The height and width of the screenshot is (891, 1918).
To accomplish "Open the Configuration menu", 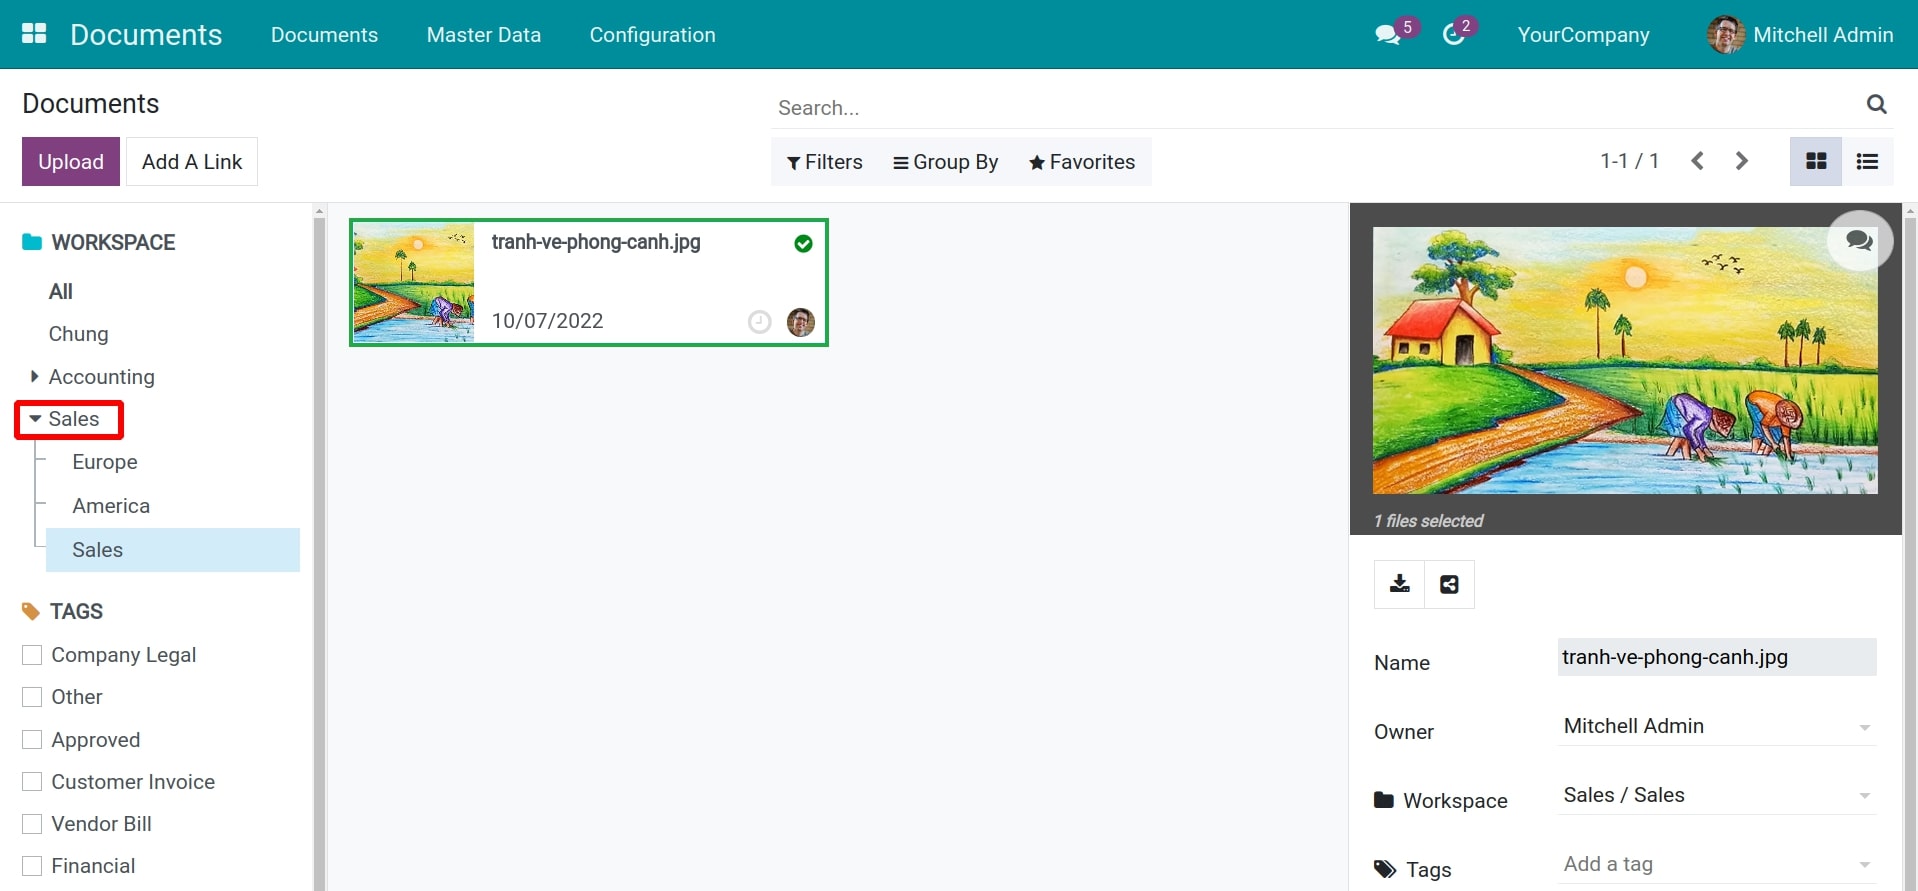I will [652, 35].
